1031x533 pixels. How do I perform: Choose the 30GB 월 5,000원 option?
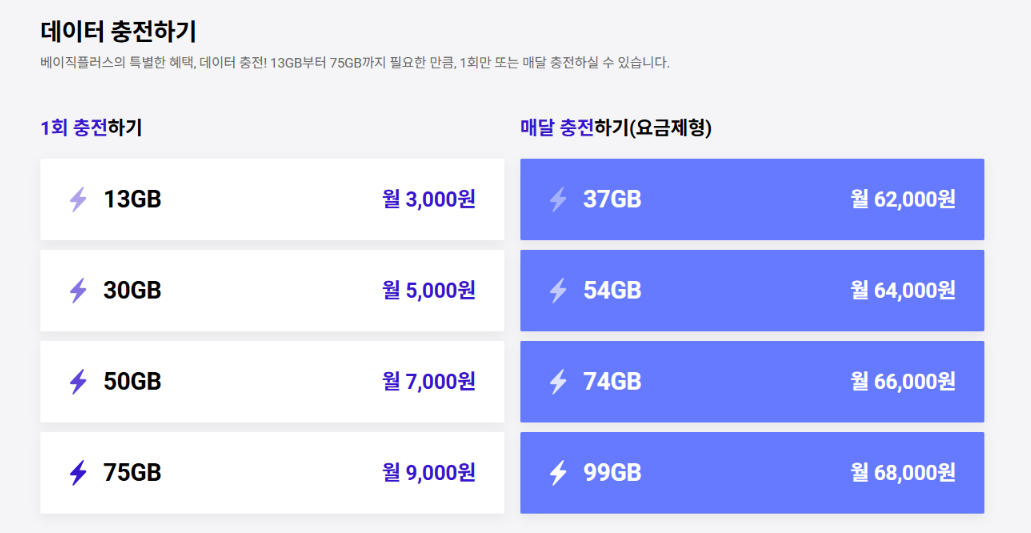click(x=272, y=290)
